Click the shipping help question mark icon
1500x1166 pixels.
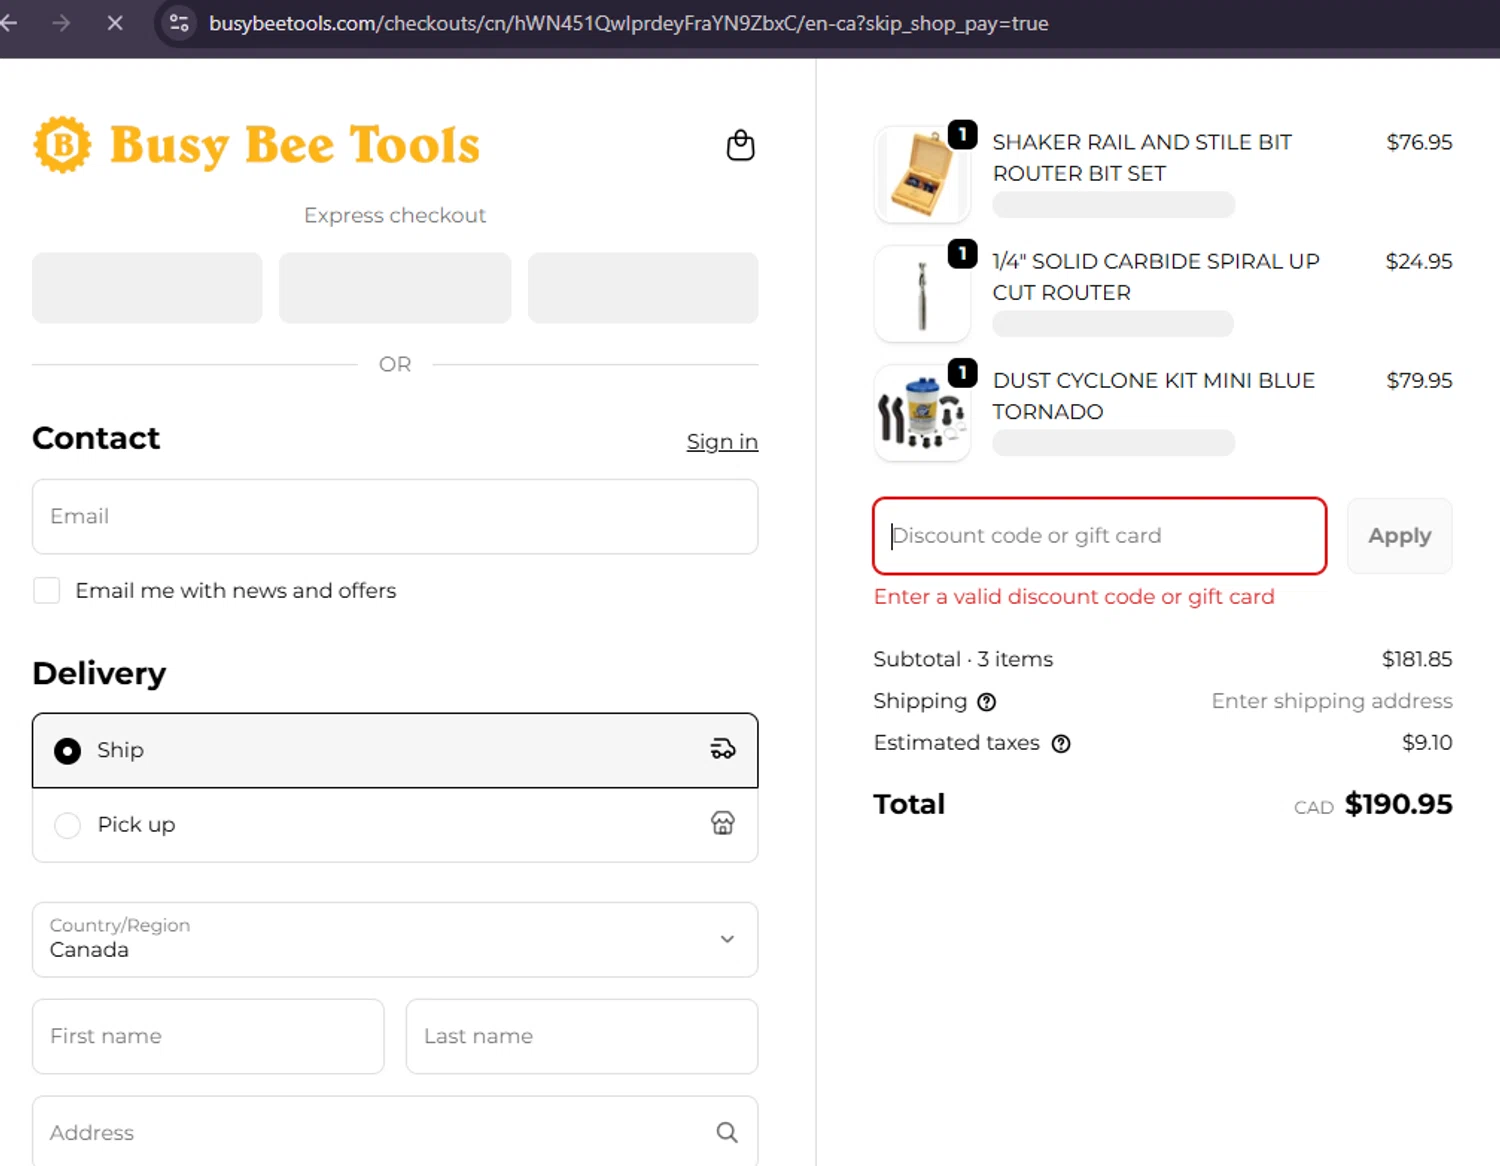(987, 702)
